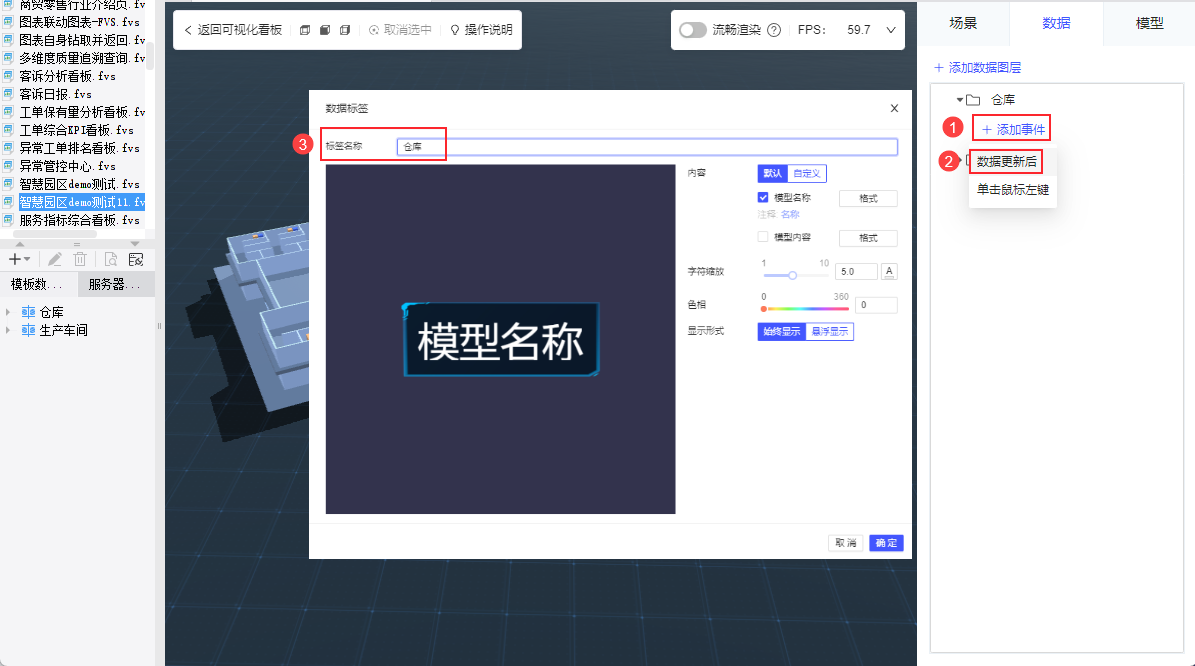The width and height of the screenshot is (1195, 666).
Task: Click the pencil edit dataset icon
Action: click(x=54, y=259)
